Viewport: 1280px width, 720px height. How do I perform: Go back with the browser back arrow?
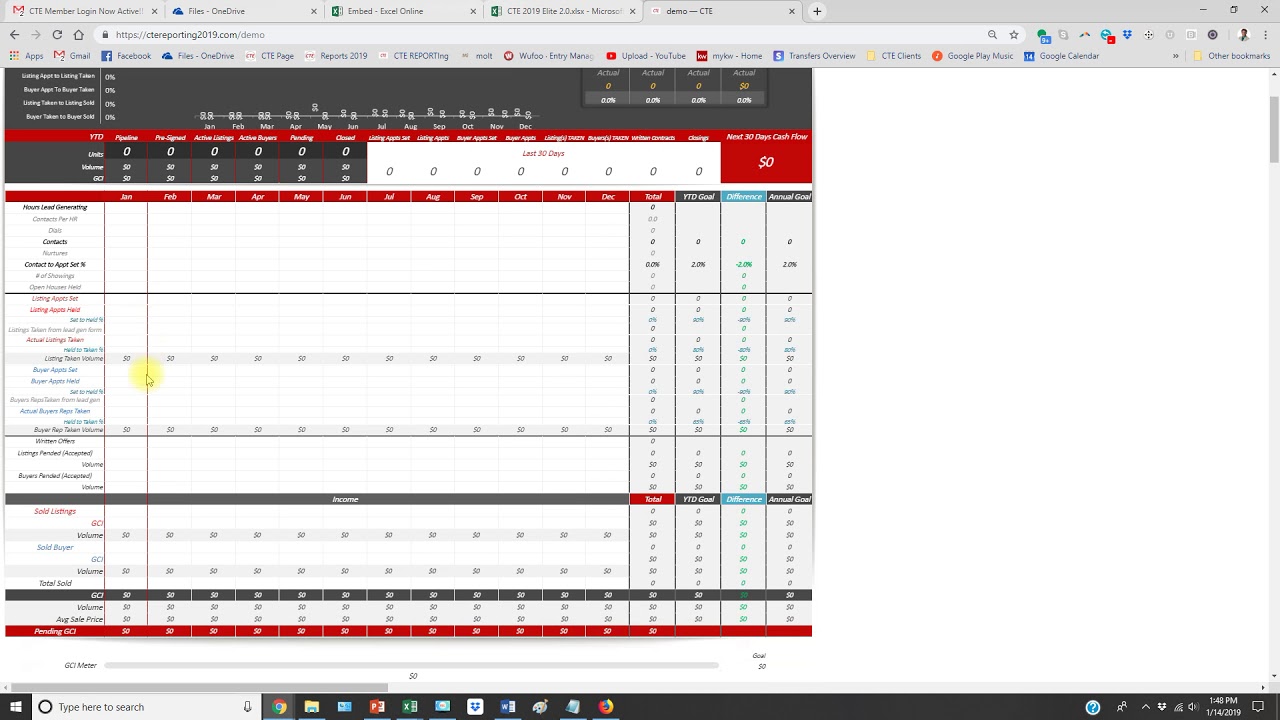point(14,34)
